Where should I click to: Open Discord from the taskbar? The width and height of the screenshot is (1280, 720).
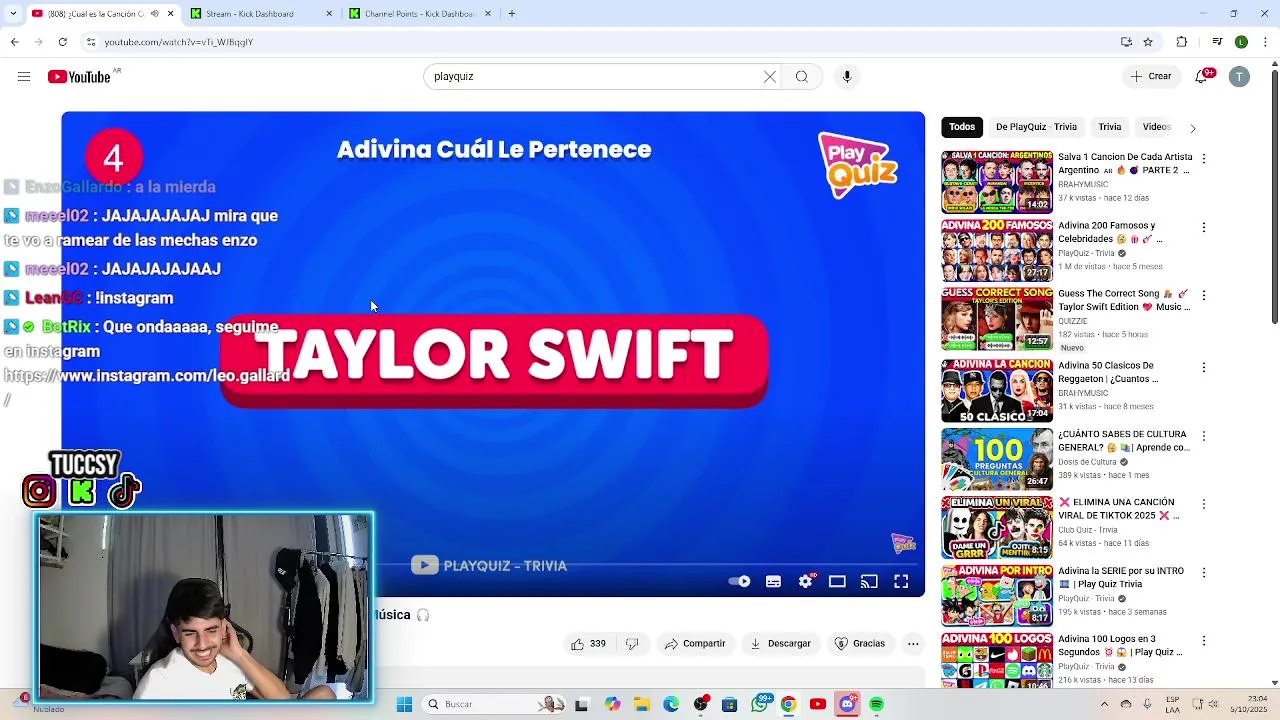(x=848, y=704)
